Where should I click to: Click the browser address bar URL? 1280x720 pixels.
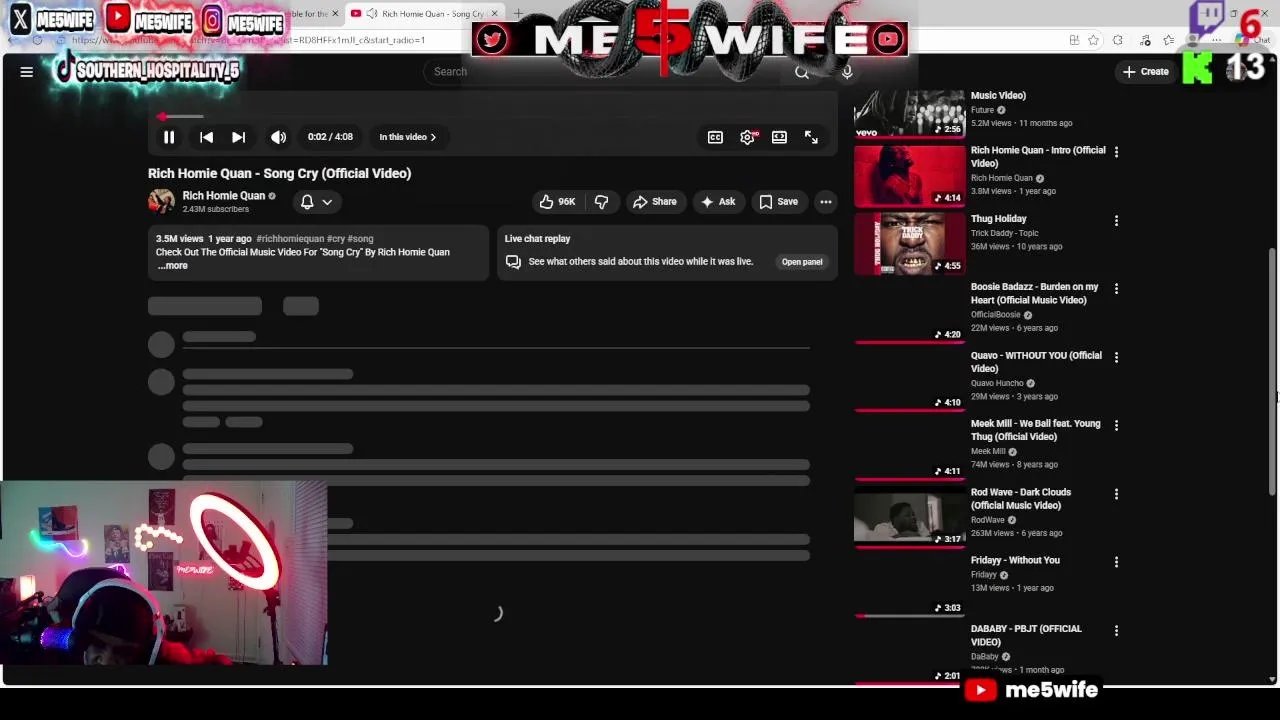point(248,40)
